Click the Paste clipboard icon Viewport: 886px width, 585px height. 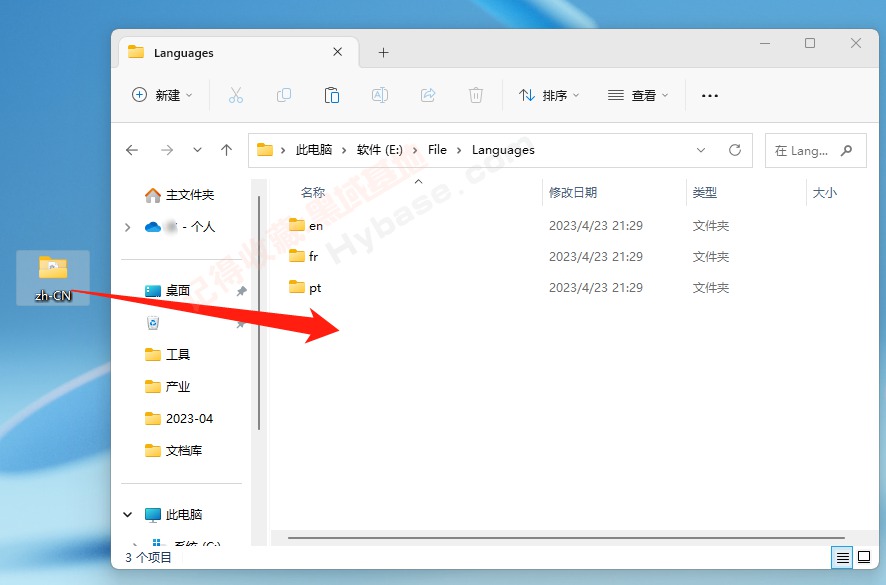[332, 96]
